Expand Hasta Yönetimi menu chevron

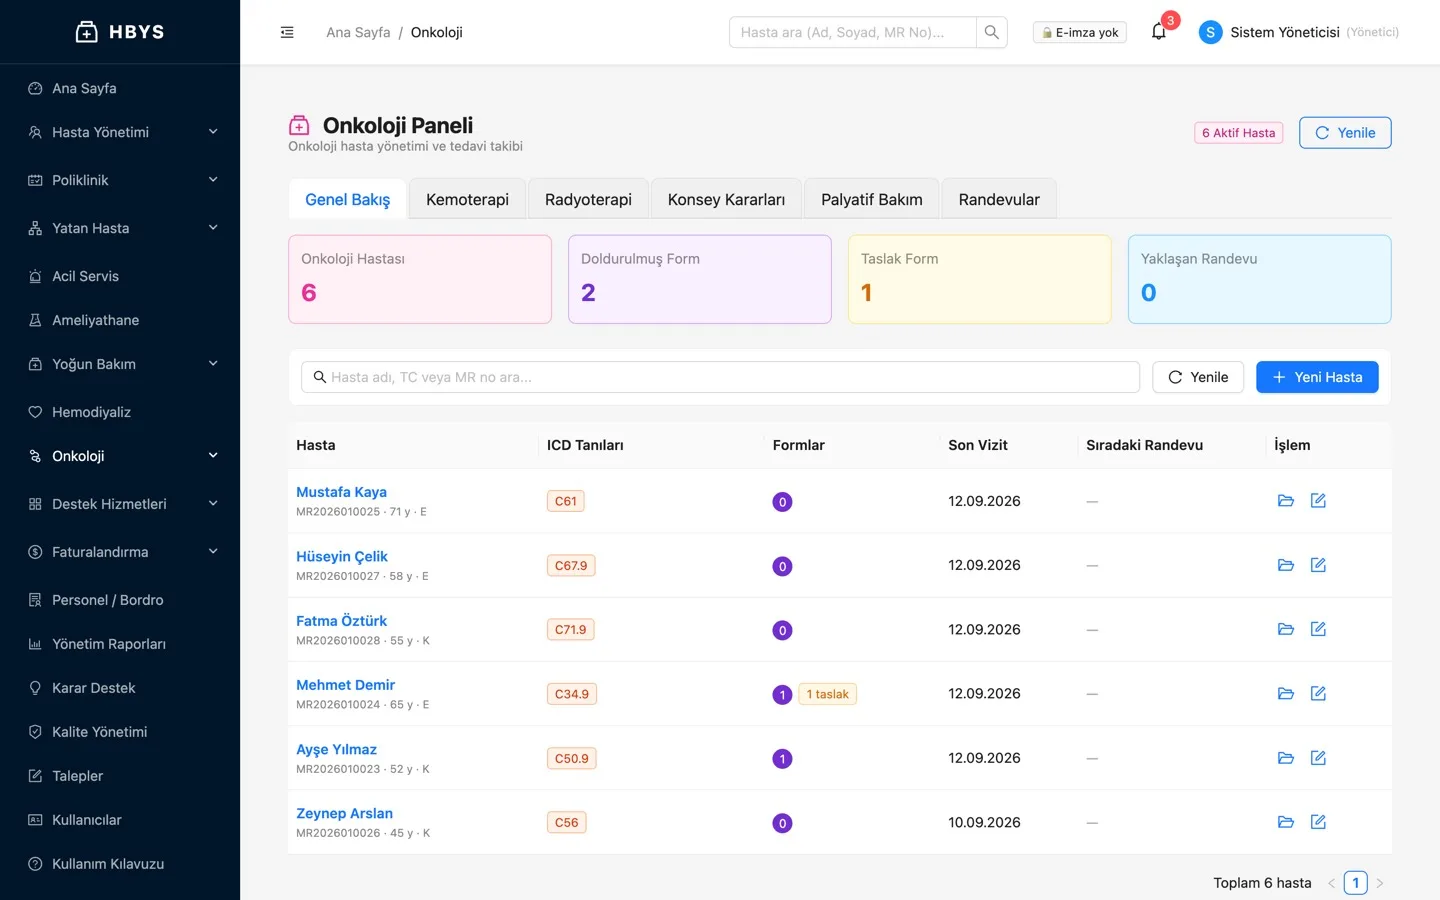coord(213,132)
